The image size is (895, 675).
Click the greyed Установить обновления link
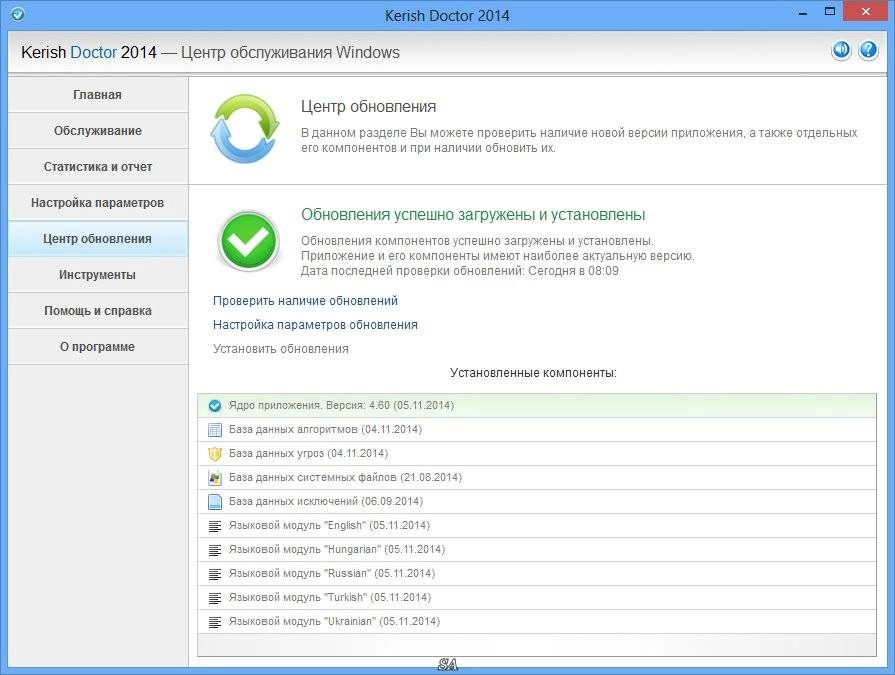click(x=280, y=349)
